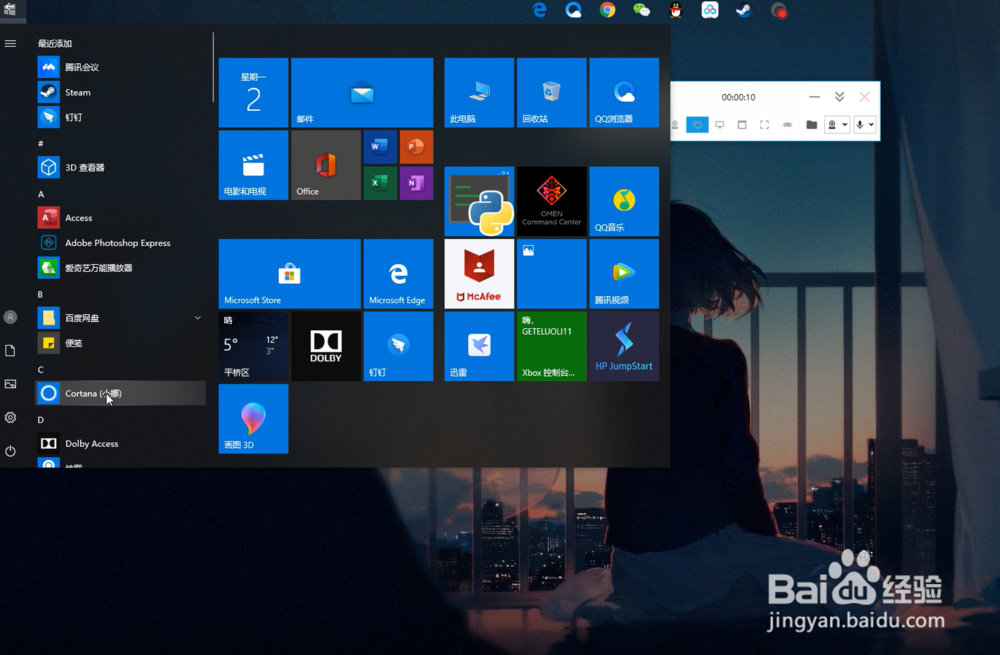The height and width of the screenshot is (655, 1000).
Task: Open Dolby Access in the app list
Action: 121,444
